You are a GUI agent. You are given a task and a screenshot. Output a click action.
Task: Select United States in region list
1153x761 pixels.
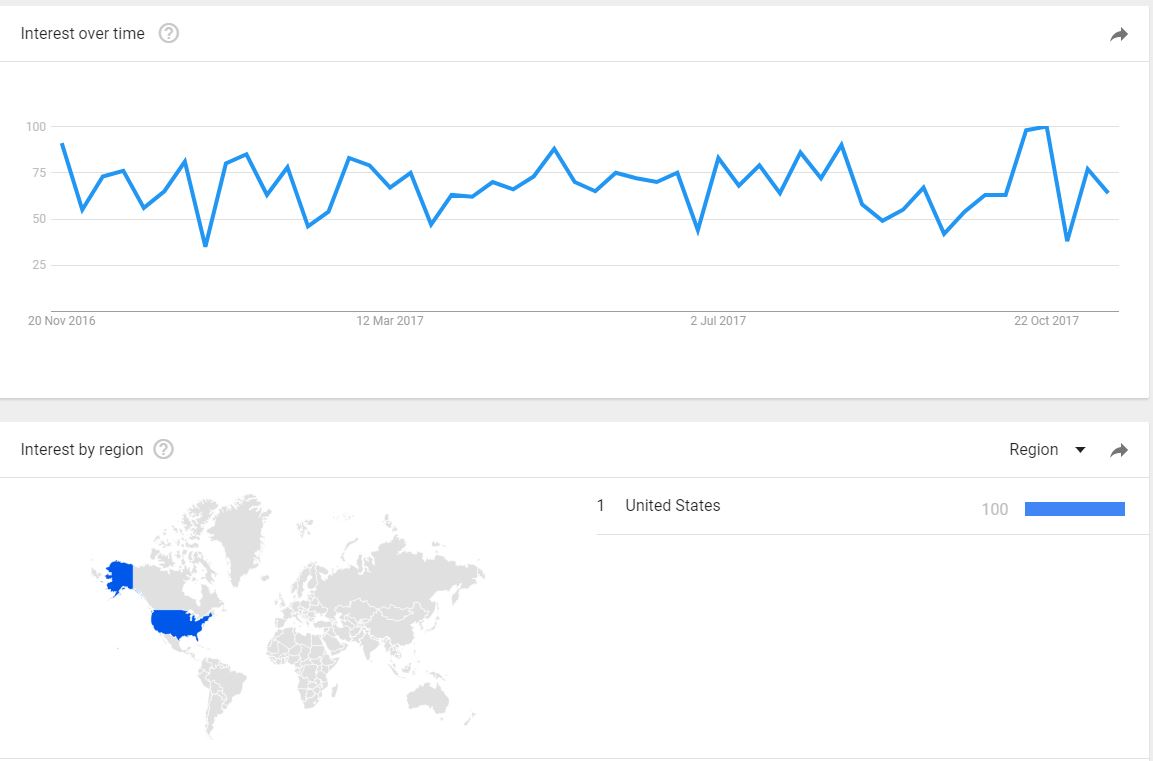tap(672, 505)
